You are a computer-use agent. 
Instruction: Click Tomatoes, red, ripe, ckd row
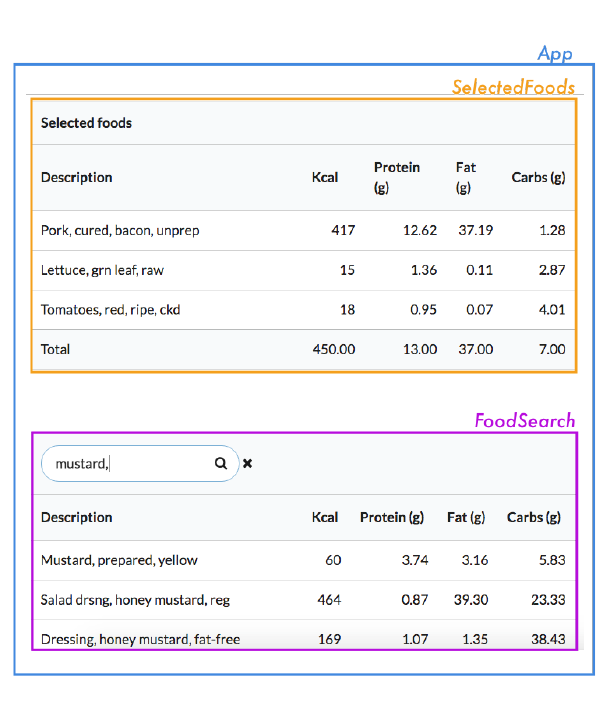[x=110, y=310]
